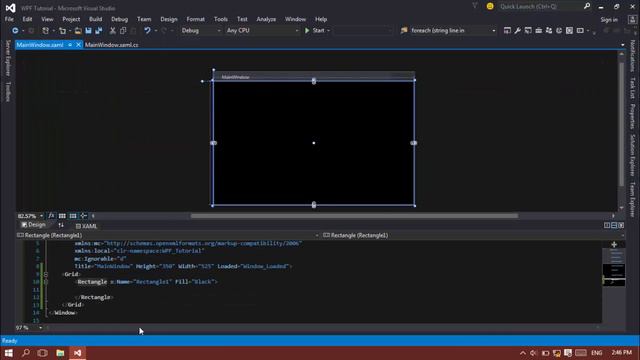This screenshot has width=640, height=360.
Task: Click the Undo arrow icon
Action: point(147,31)
